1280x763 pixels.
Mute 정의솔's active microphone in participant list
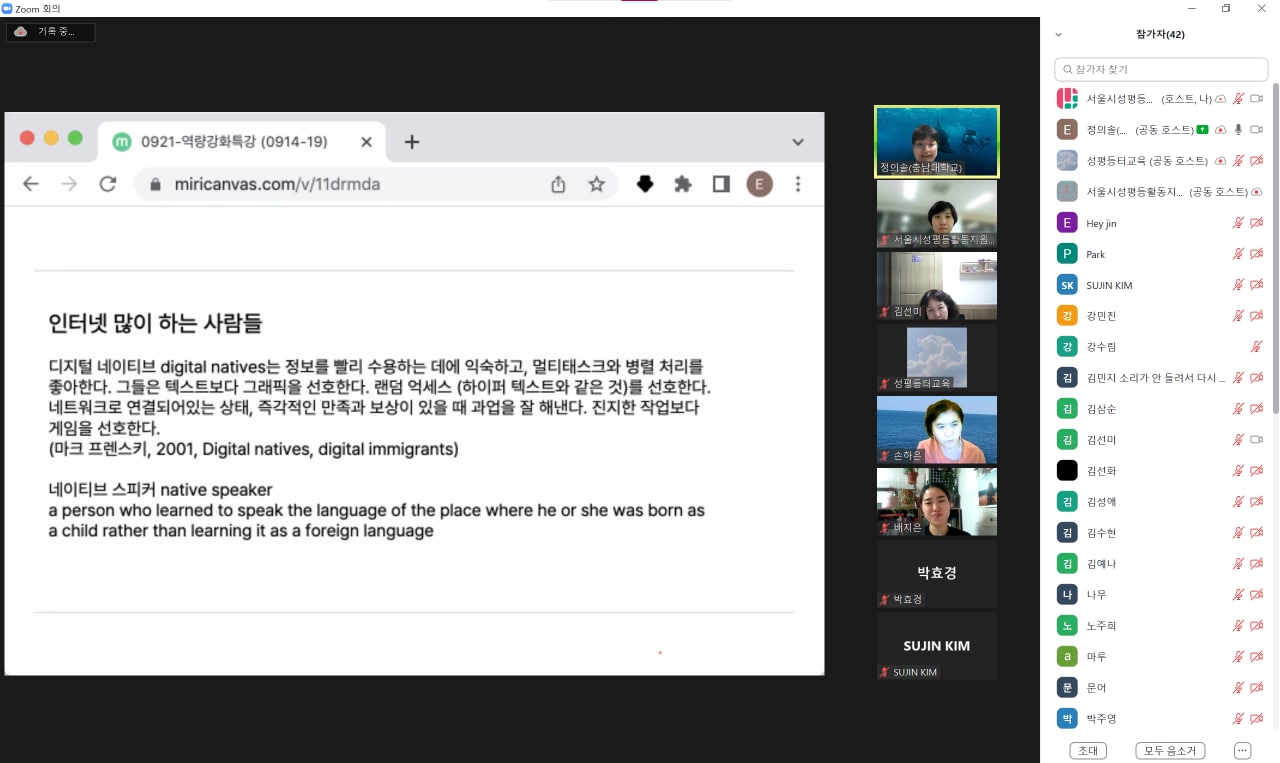click(x=1236, y=129)
